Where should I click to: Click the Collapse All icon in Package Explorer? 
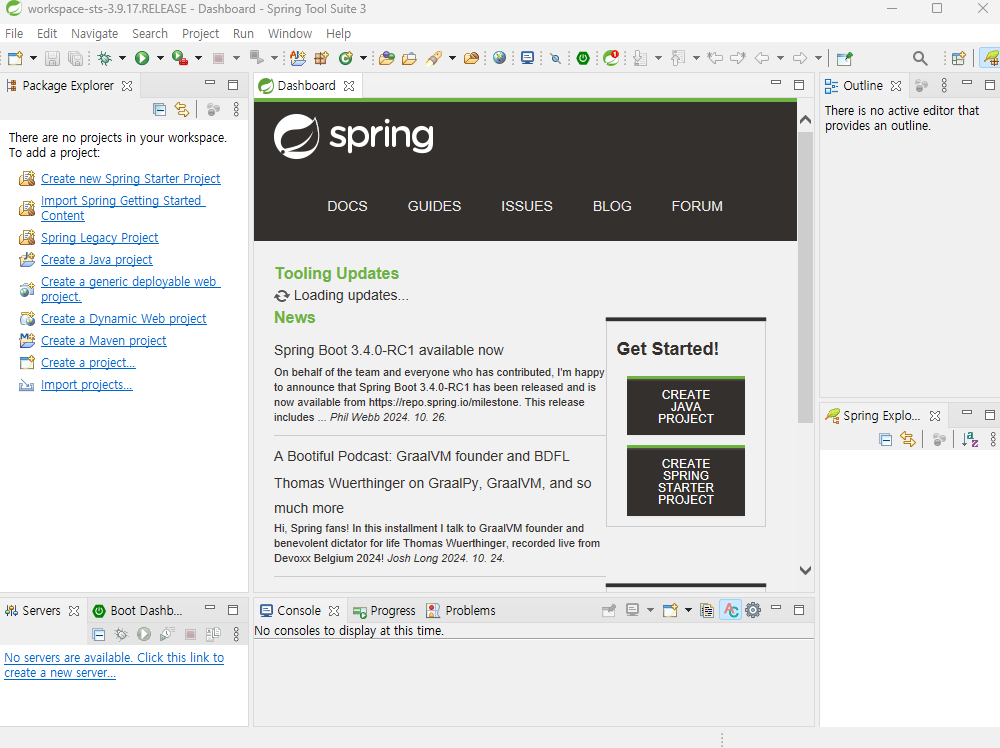point(159,109)
